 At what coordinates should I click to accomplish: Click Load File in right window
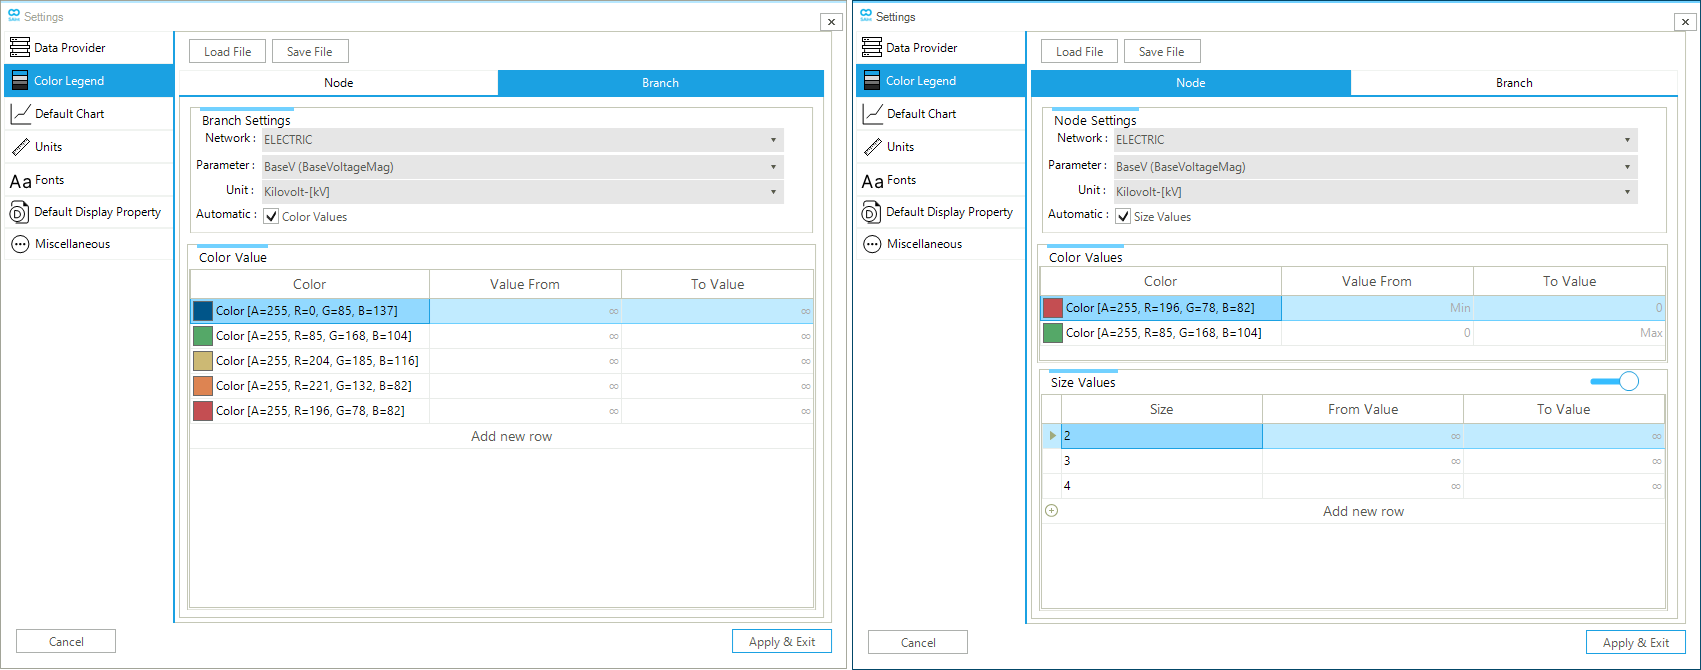[1080, 52]
